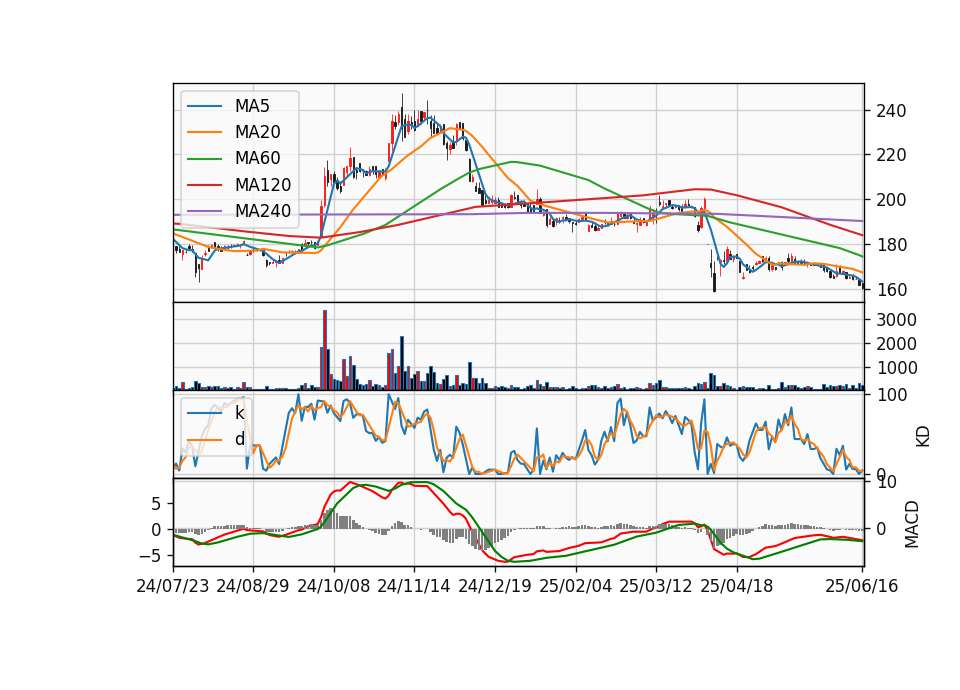Click the 24/12/19 date axis label
The height and width of the screenshot is (690, 960).
pos(495,586)
